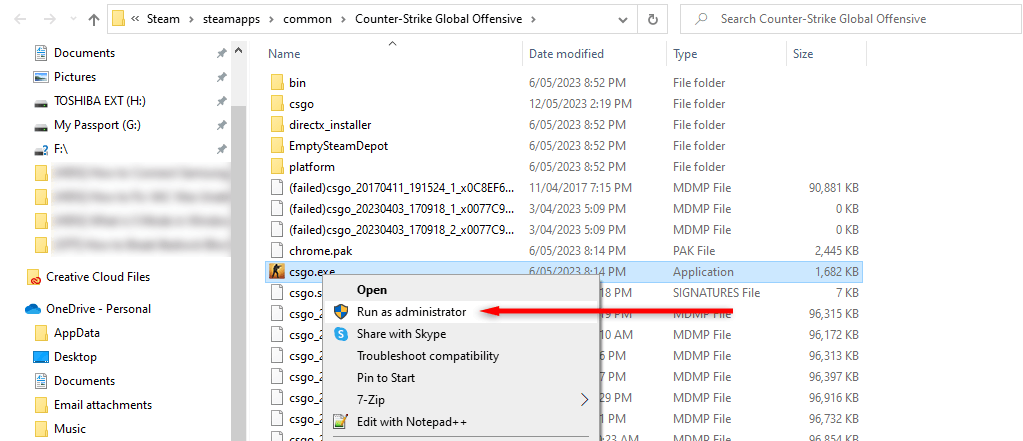Select the EmptySteamDepot folder
The height and width of the screenshot is (441, 1023).
point(338,146)
